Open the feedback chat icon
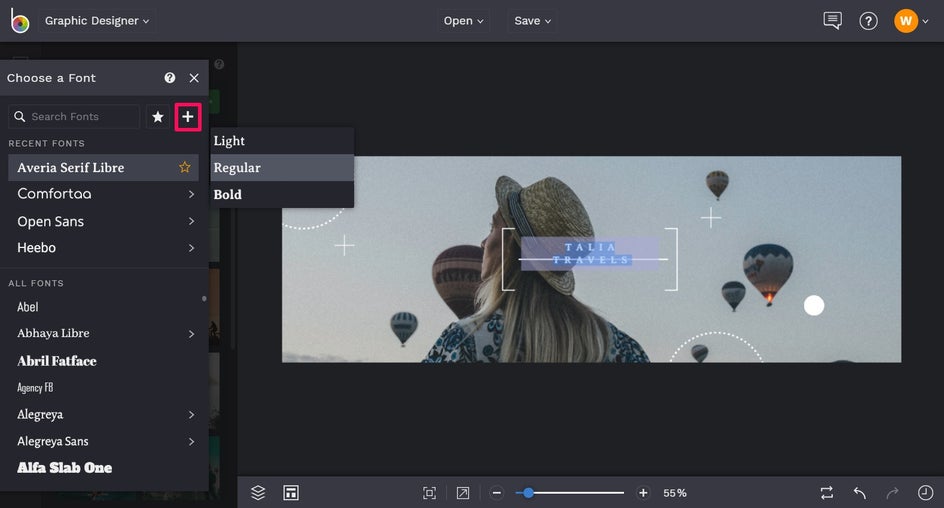 tap(833, 21)
